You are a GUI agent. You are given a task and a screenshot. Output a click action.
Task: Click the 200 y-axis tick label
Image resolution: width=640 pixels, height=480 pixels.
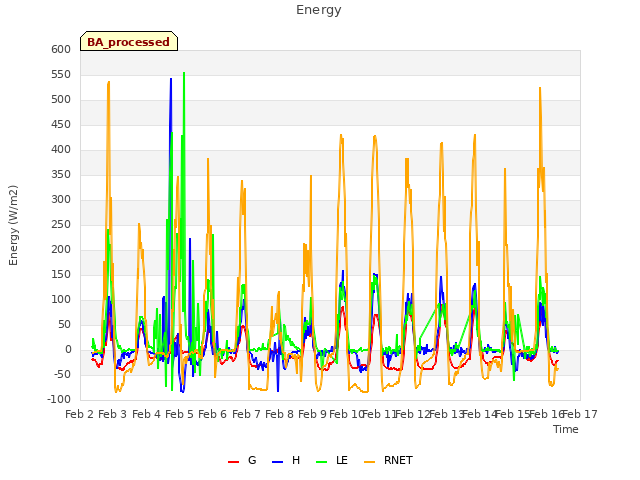pyautogui.click(x=61, y=249)
